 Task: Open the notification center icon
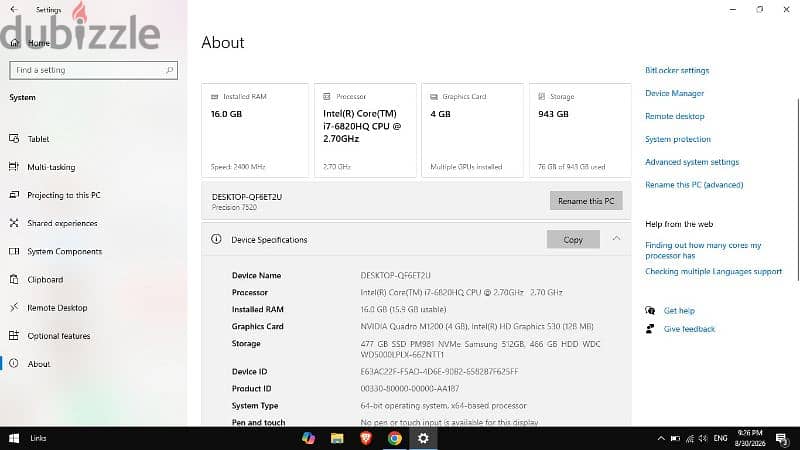pyautogui.click(x=782, y=438)
